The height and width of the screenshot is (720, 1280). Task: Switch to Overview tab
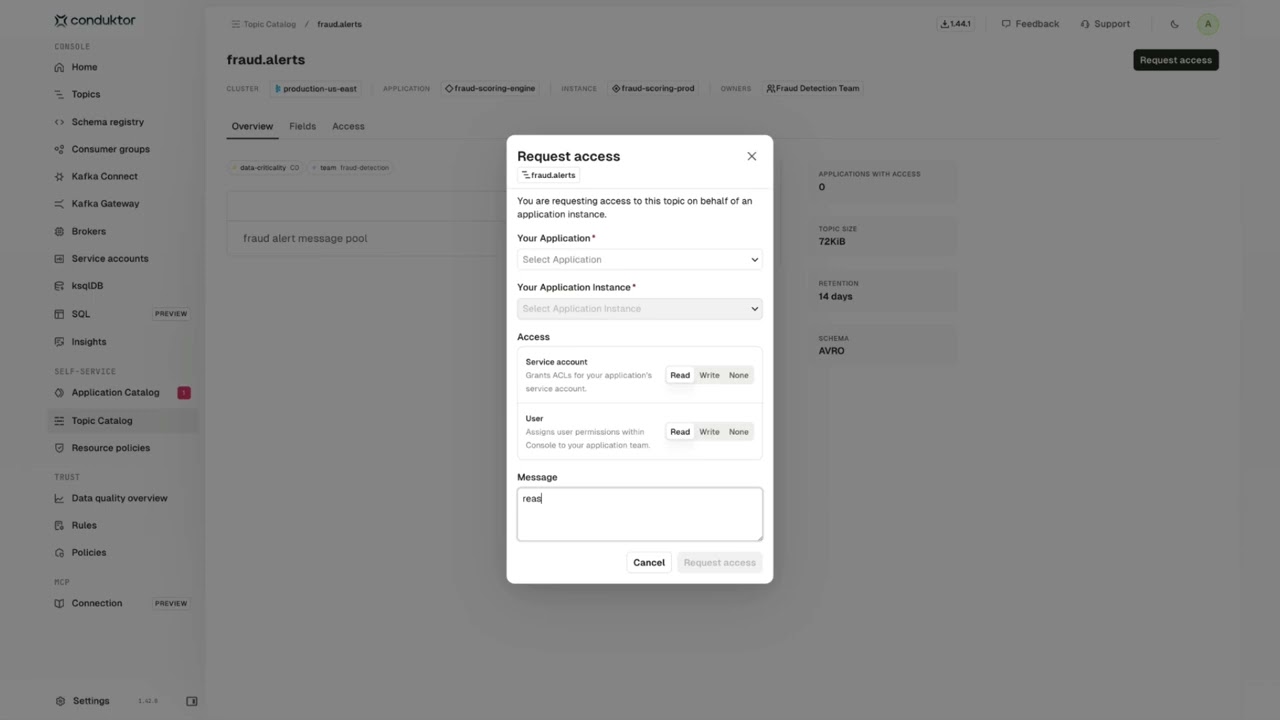tap(252, 126)
